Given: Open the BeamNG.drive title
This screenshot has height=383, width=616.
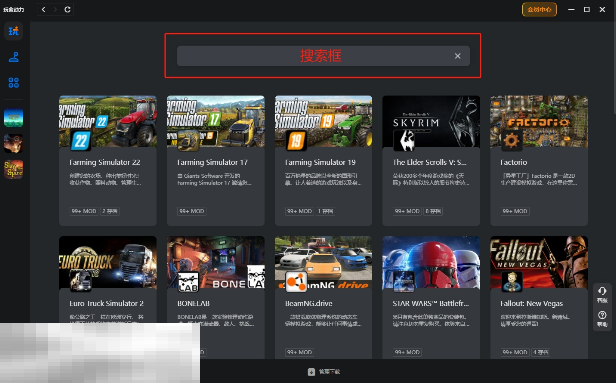Looking at the screenshot, I should coord(309,303).
